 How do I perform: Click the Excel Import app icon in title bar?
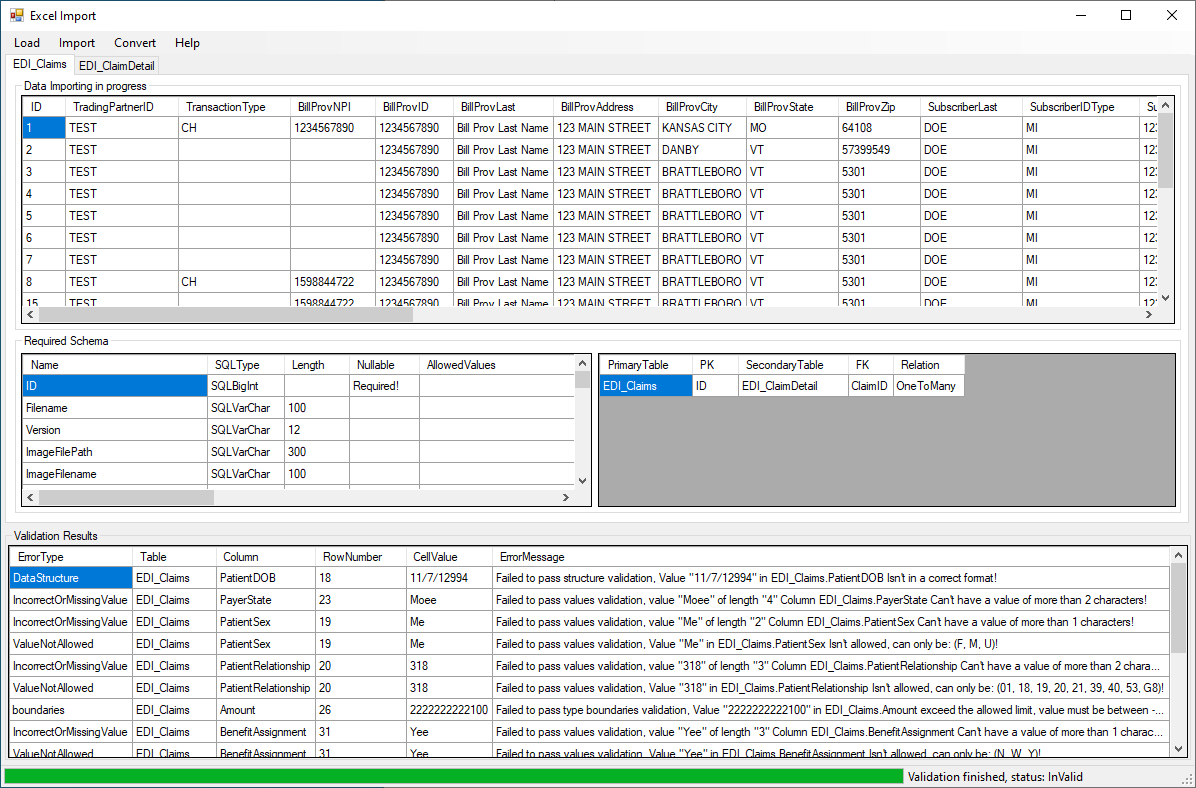click(x=17, y=15)
